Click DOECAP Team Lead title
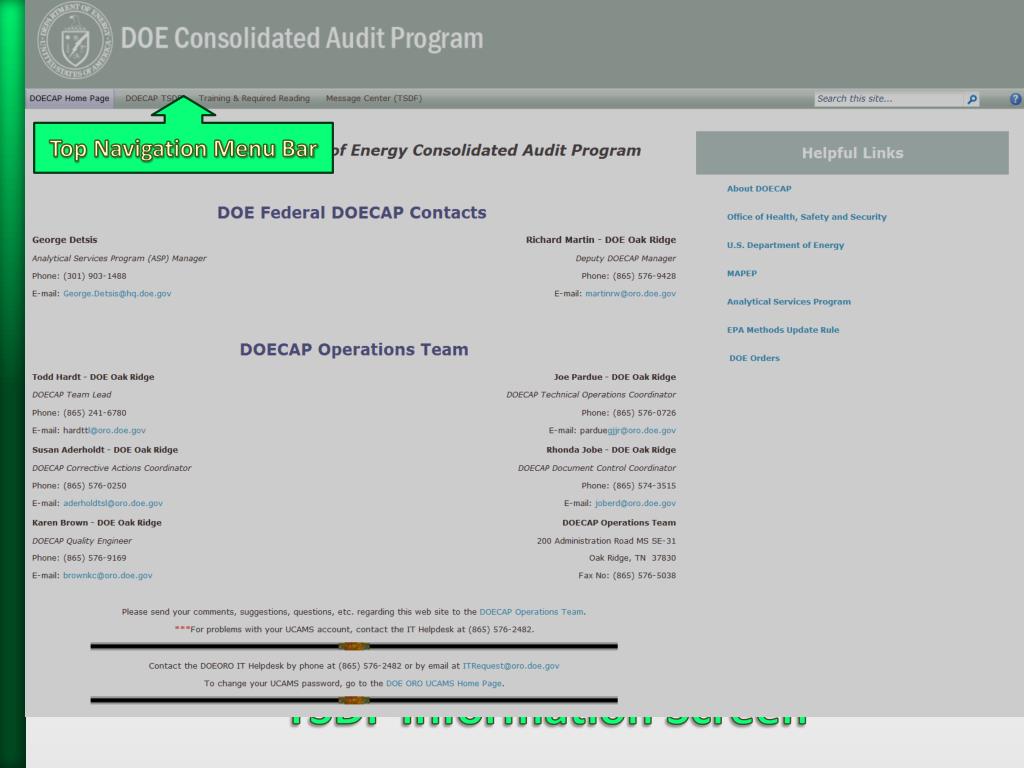 coord(72,395)
